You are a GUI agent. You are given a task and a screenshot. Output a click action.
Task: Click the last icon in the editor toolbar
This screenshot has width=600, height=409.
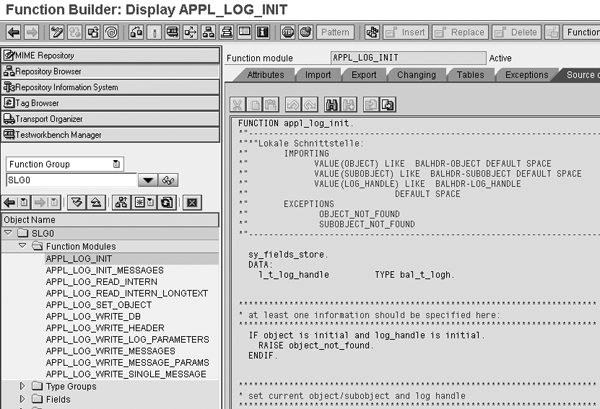(x=388, y=104)
